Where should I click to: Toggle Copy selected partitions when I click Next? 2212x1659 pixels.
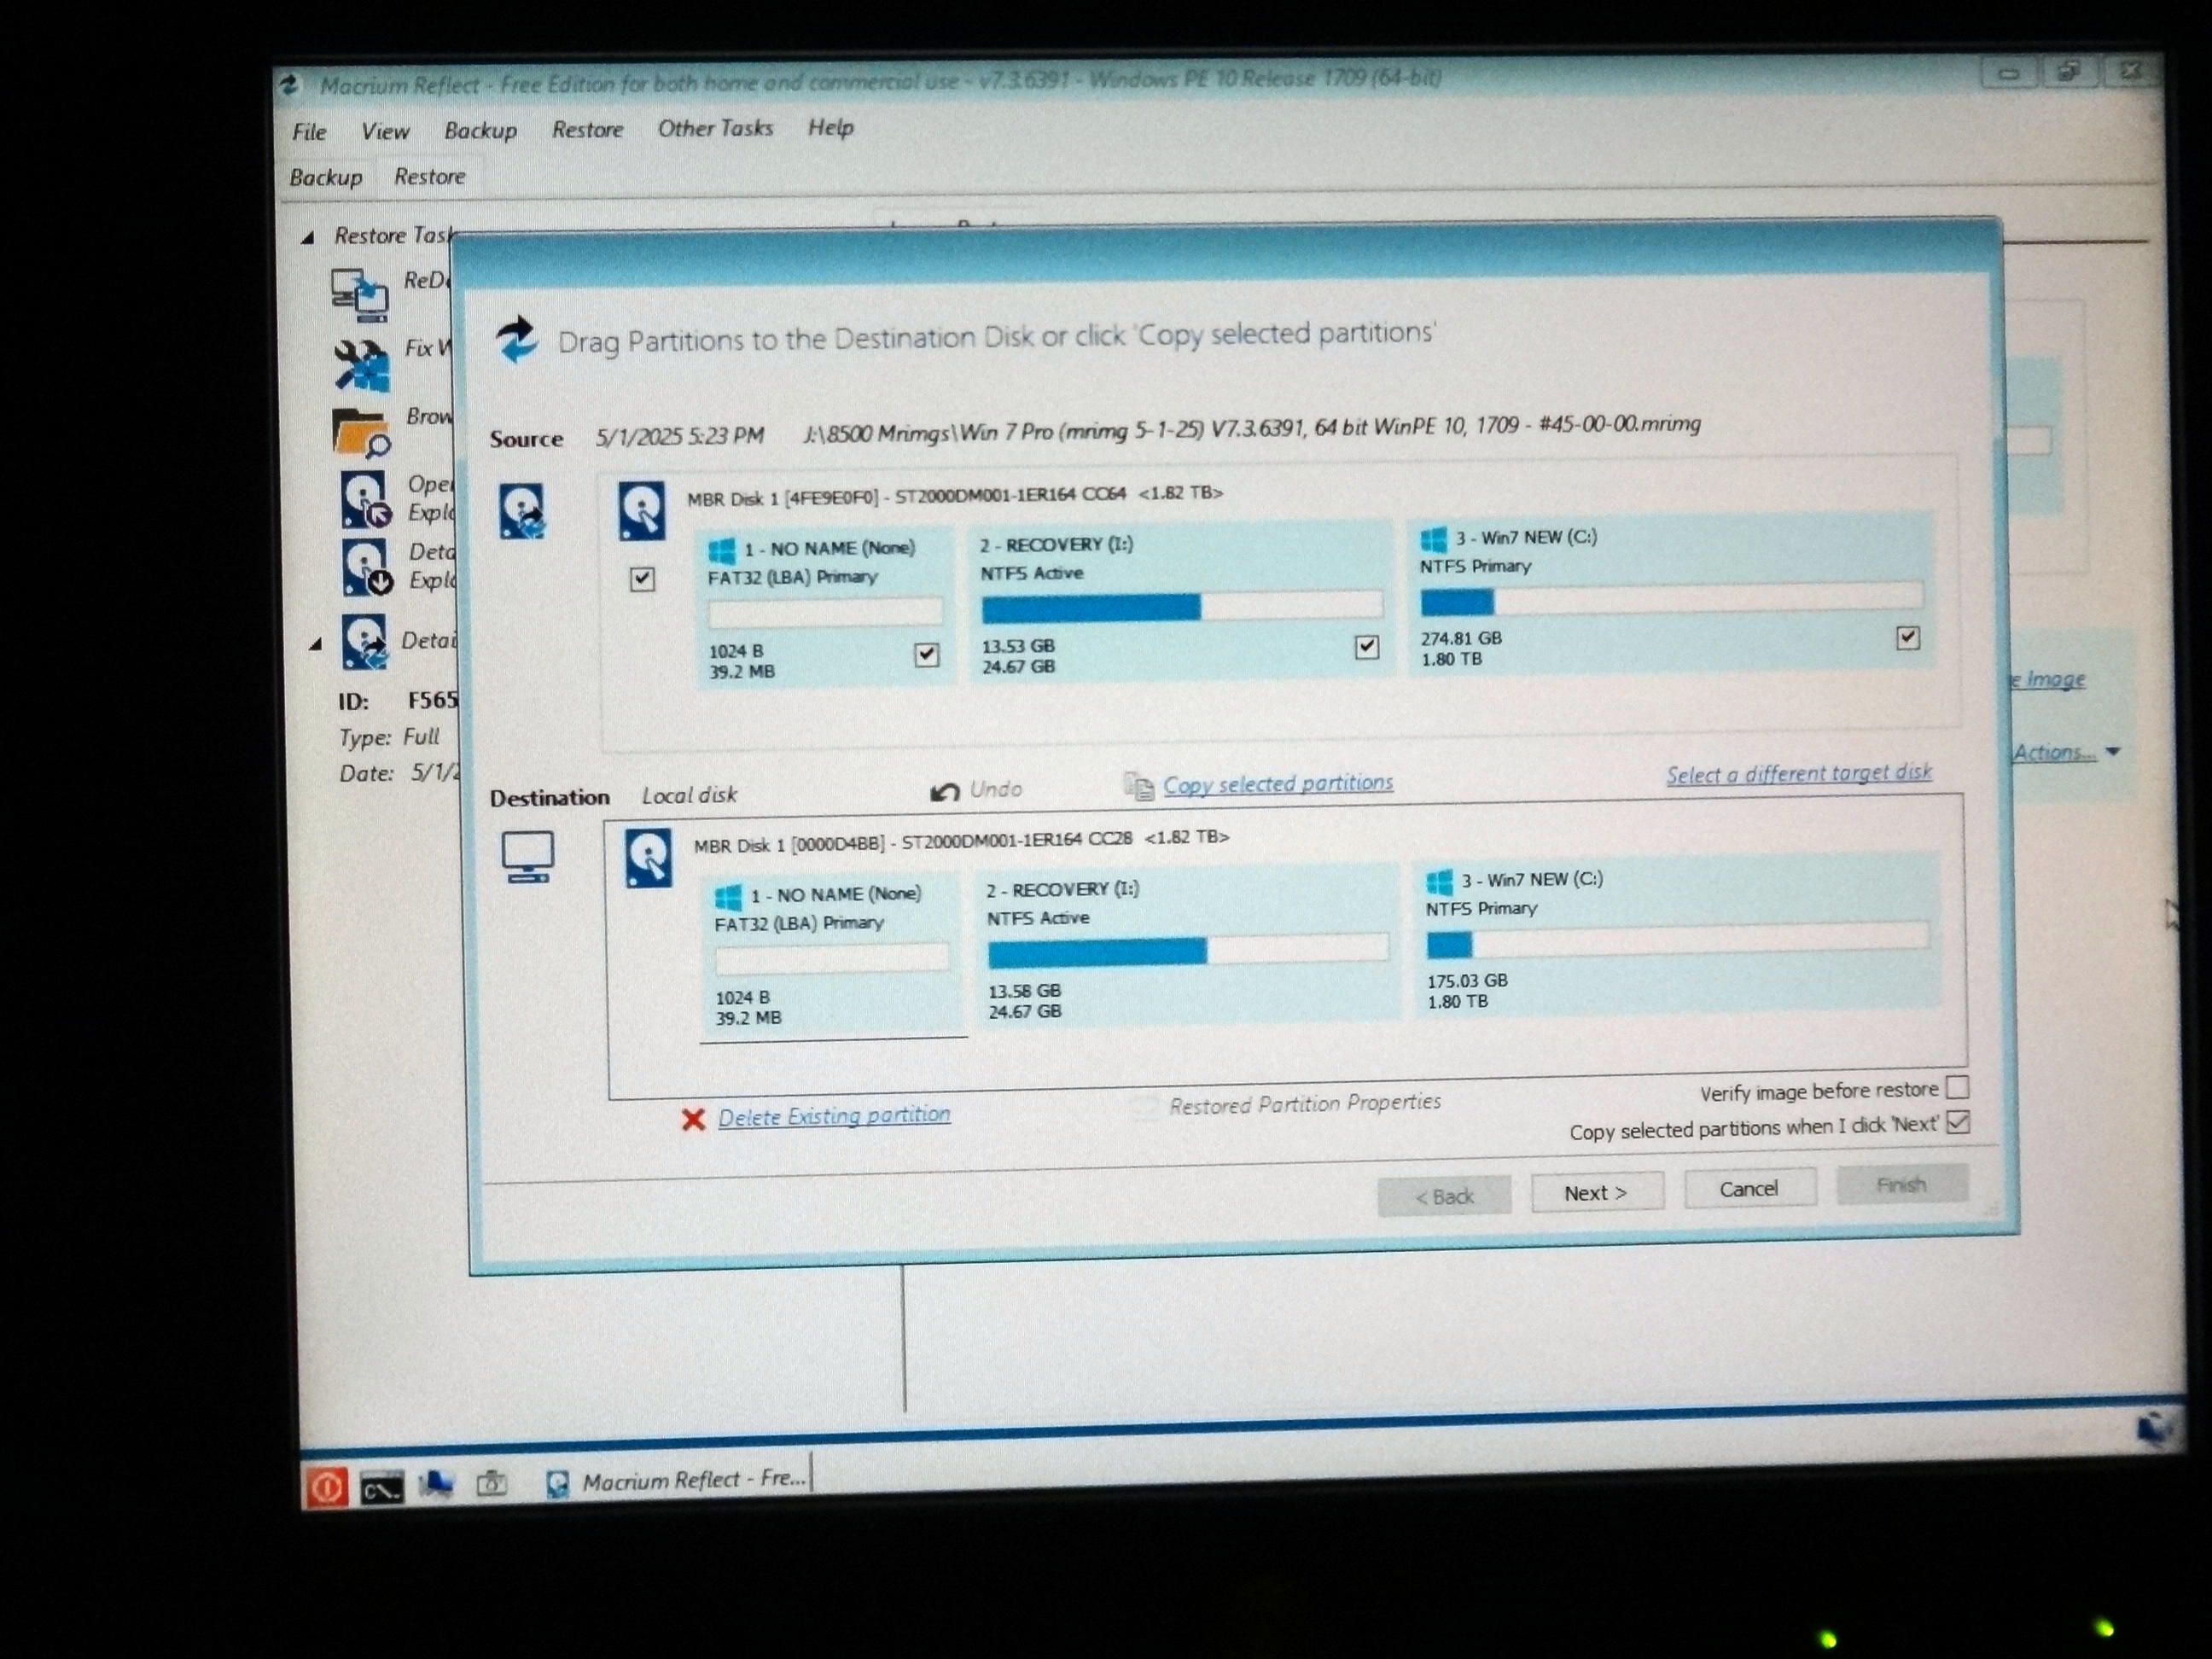1958,1122
